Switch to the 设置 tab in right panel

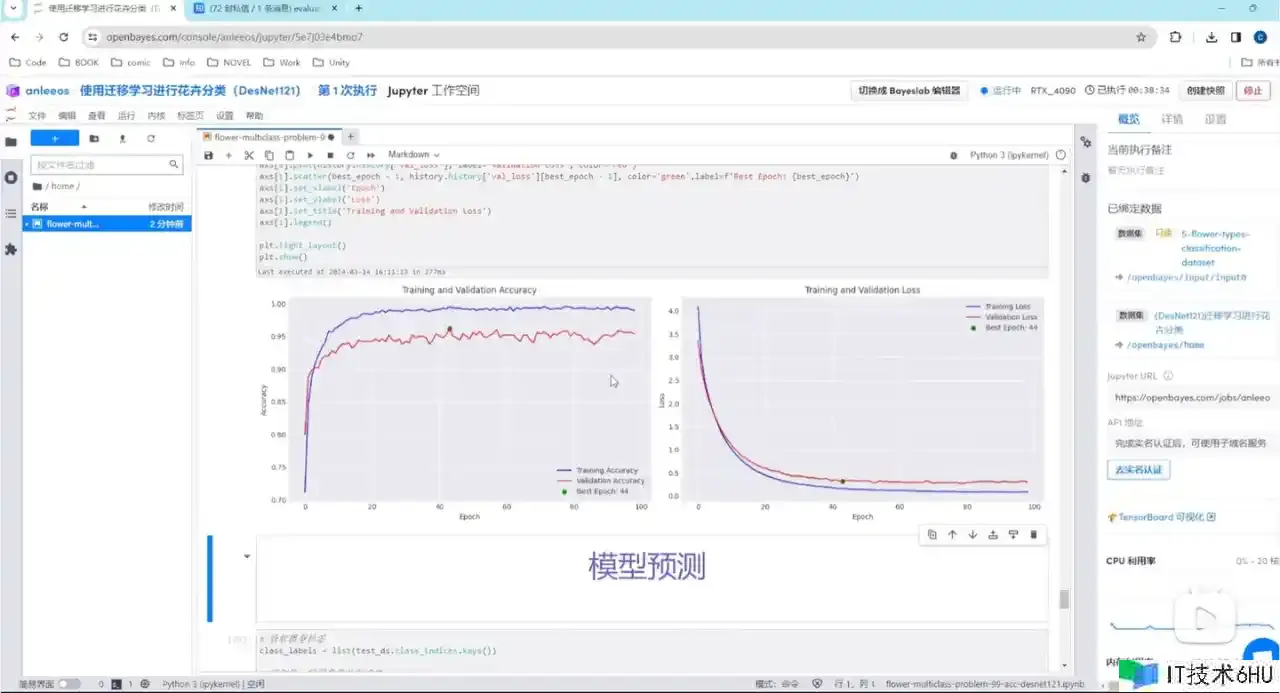1215,119
